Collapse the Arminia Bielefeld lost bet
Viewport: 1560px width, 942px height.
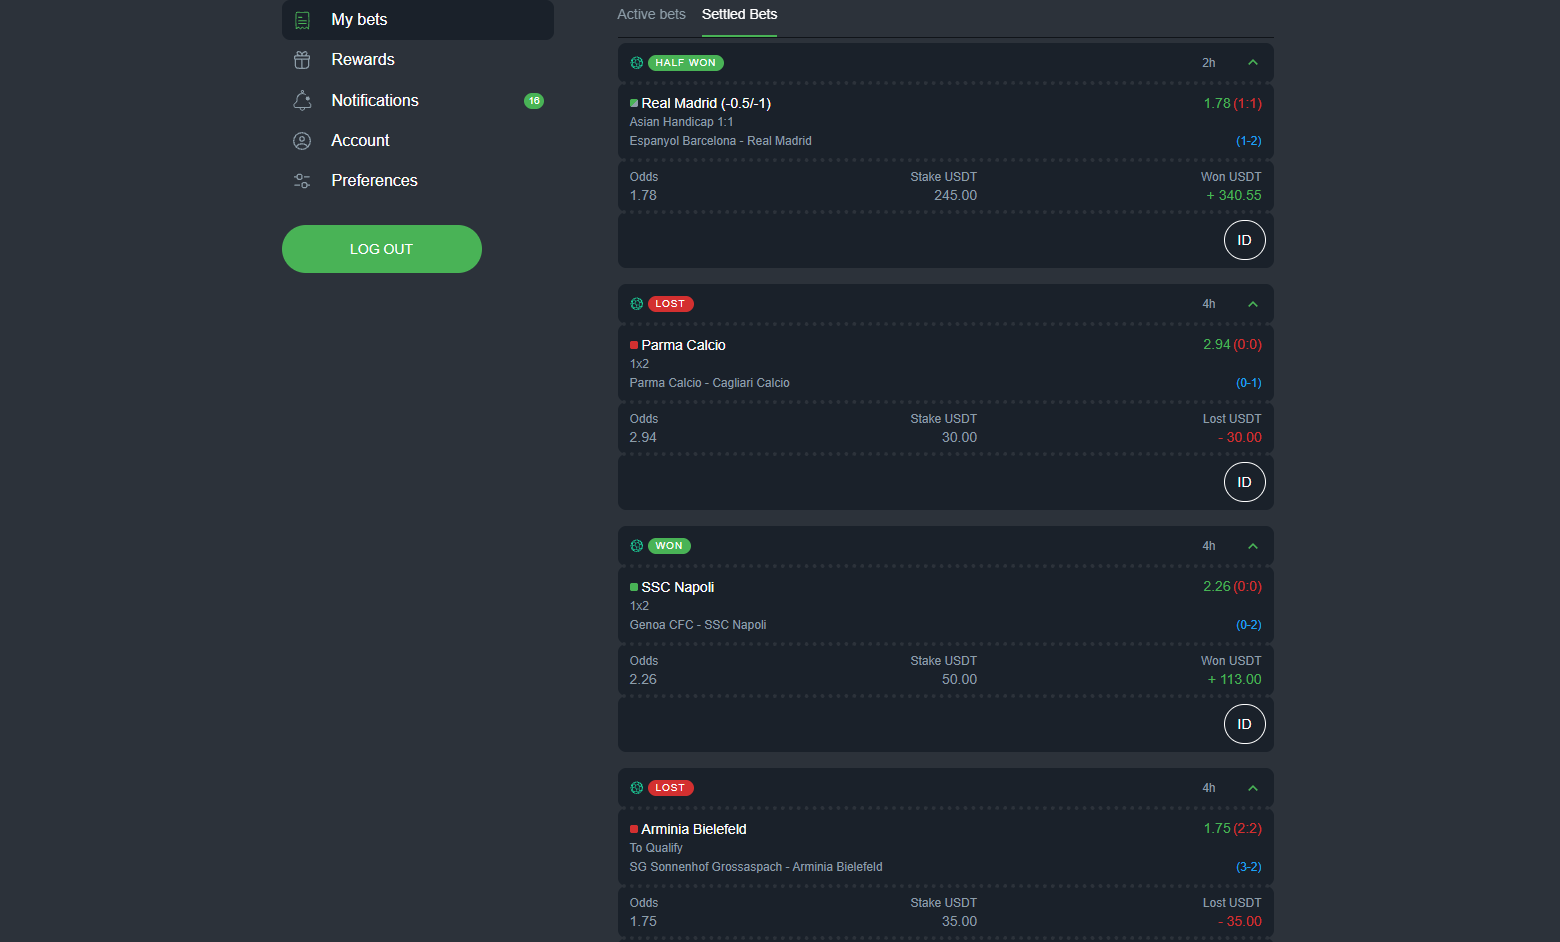pos(1253,788)
